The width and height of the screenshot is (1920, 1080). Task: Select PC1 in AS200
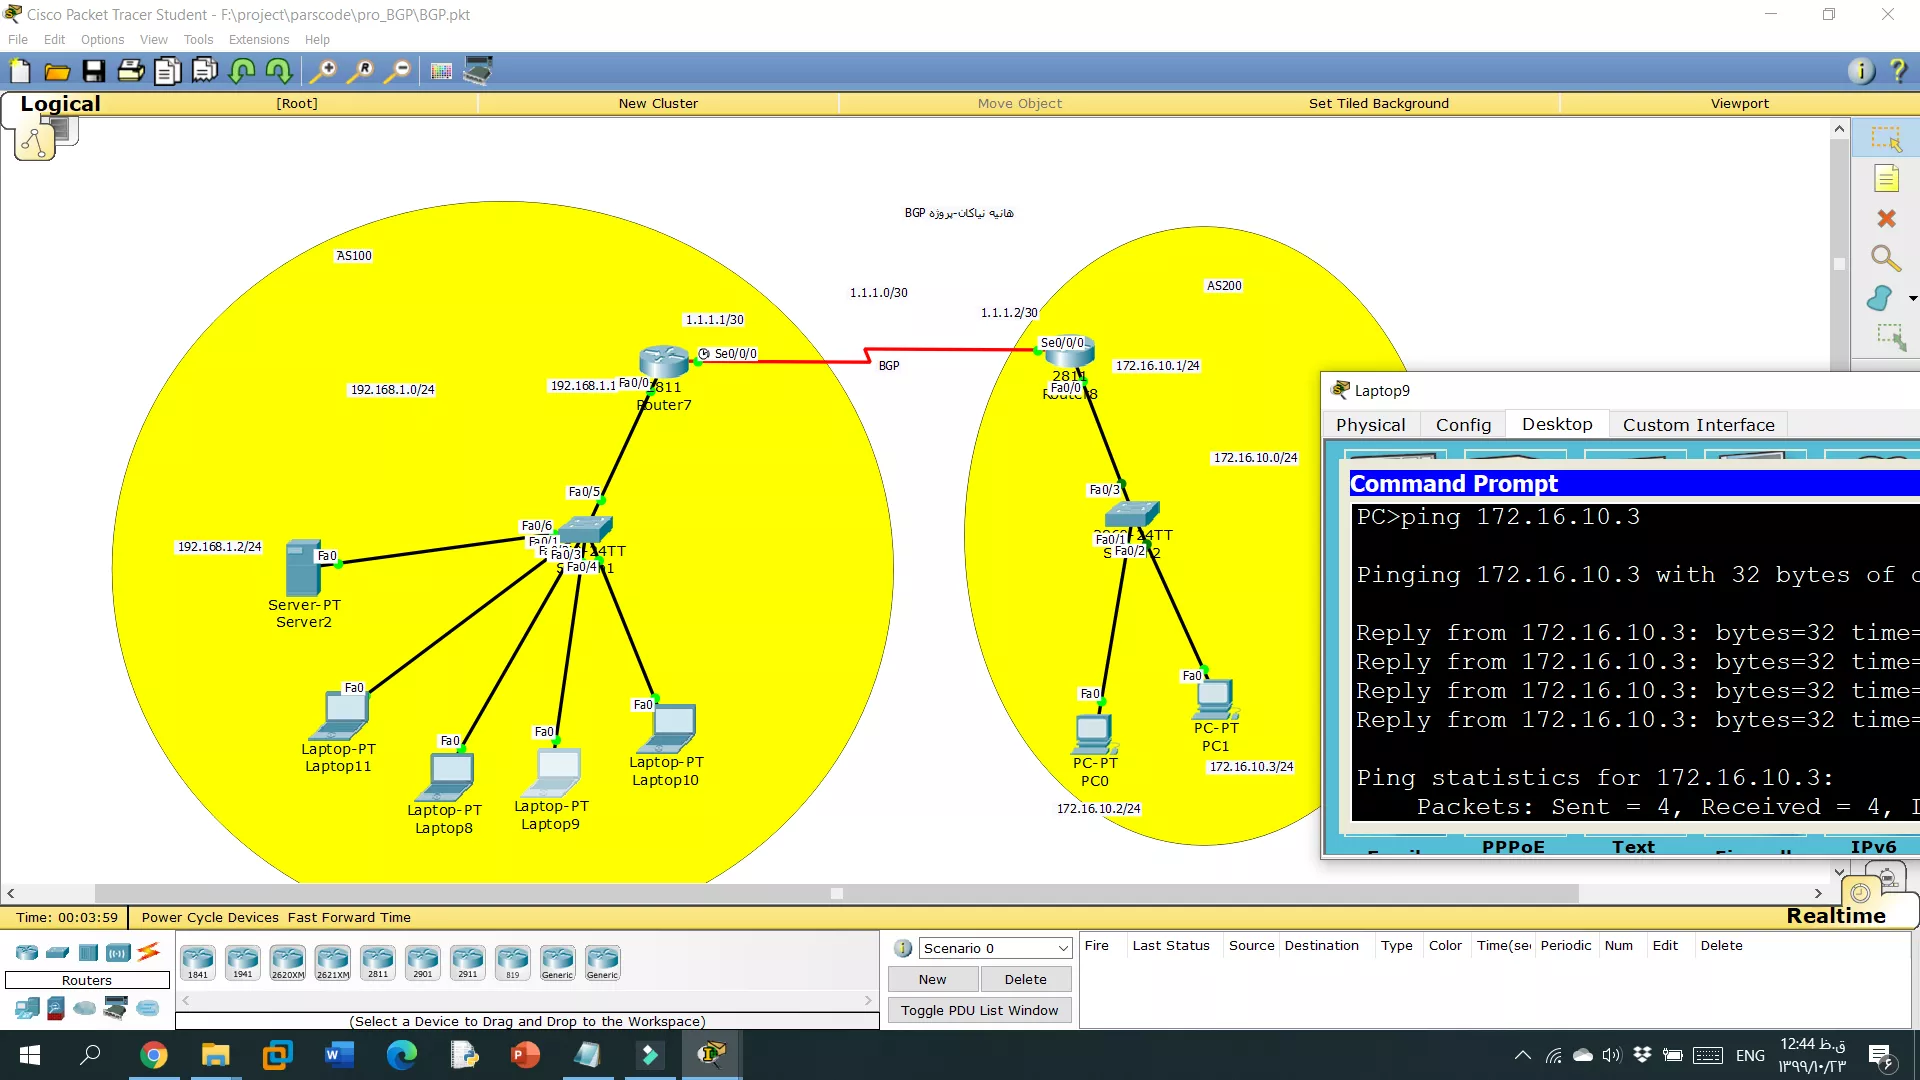coord(1215,700)
